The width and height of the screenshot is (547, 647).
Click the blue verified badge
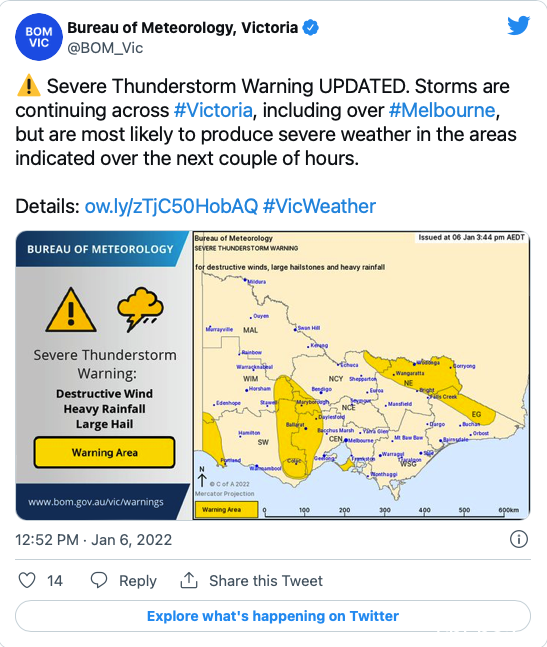(311, 28)
